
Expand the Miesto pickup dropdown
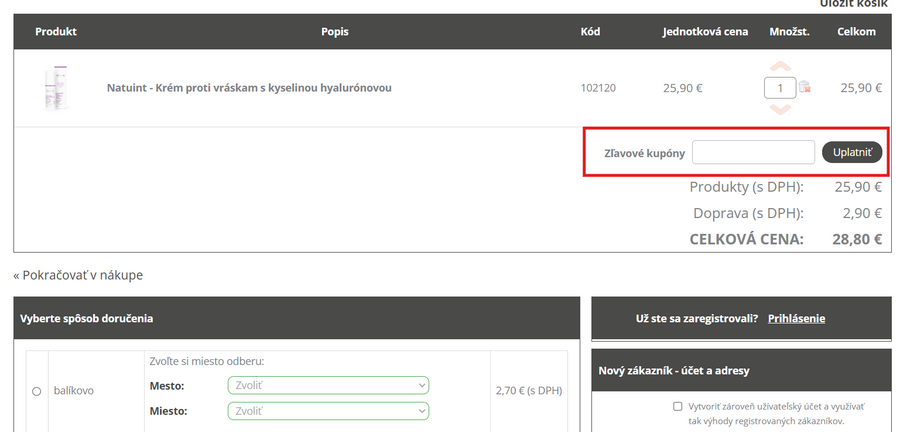(x=328, y=411)
